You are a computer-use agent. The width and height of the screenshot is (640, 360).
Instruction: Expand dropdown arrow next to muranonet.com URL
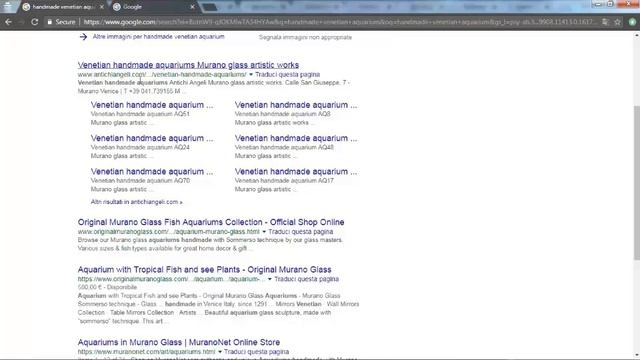point(220,351)
